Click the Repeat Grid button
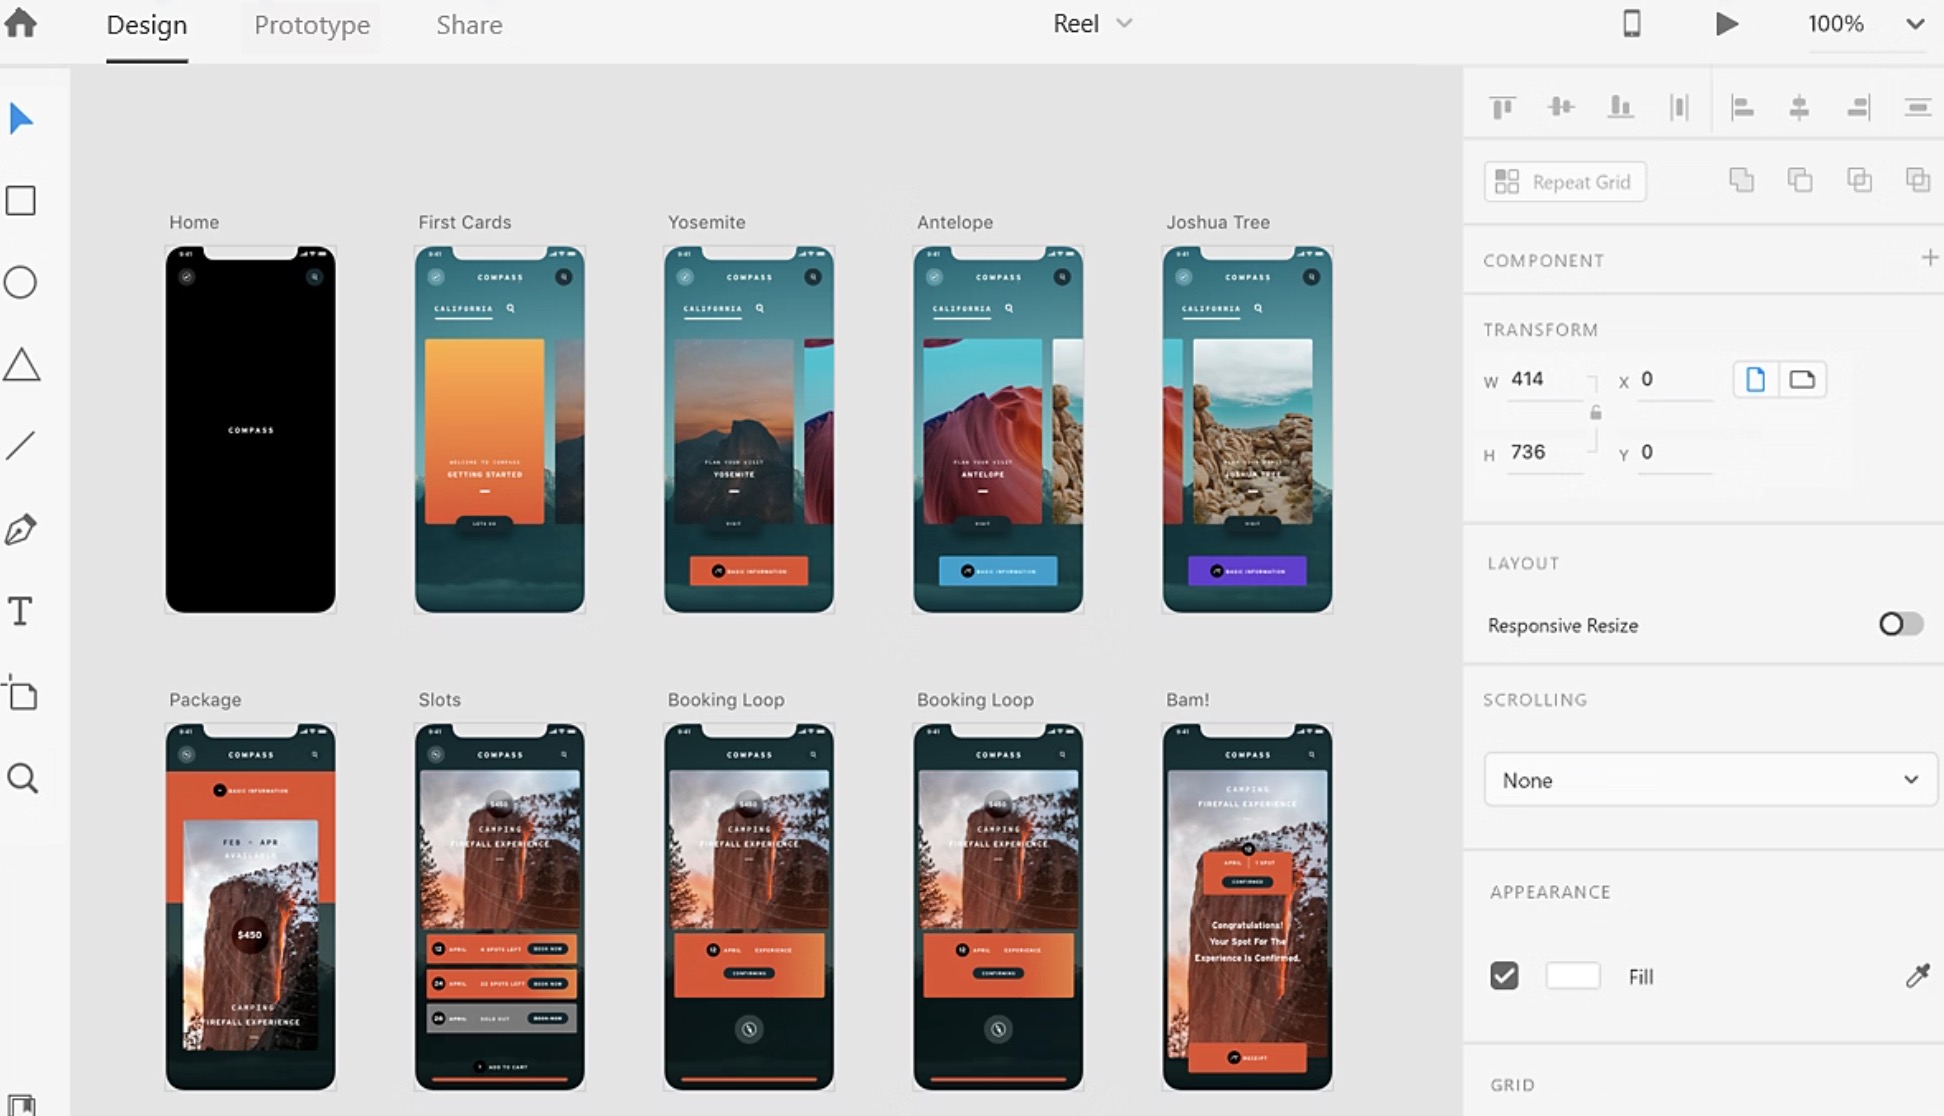This screenshot has width=1944, height=1116. (1565, 182)
